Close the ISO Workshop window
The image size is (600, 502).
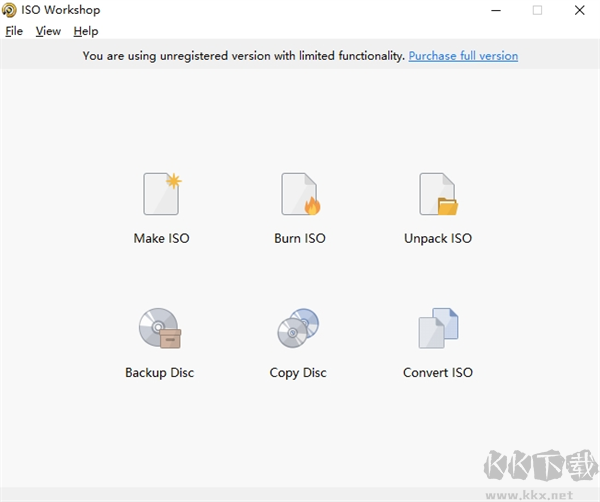click(x=579, y=10)
